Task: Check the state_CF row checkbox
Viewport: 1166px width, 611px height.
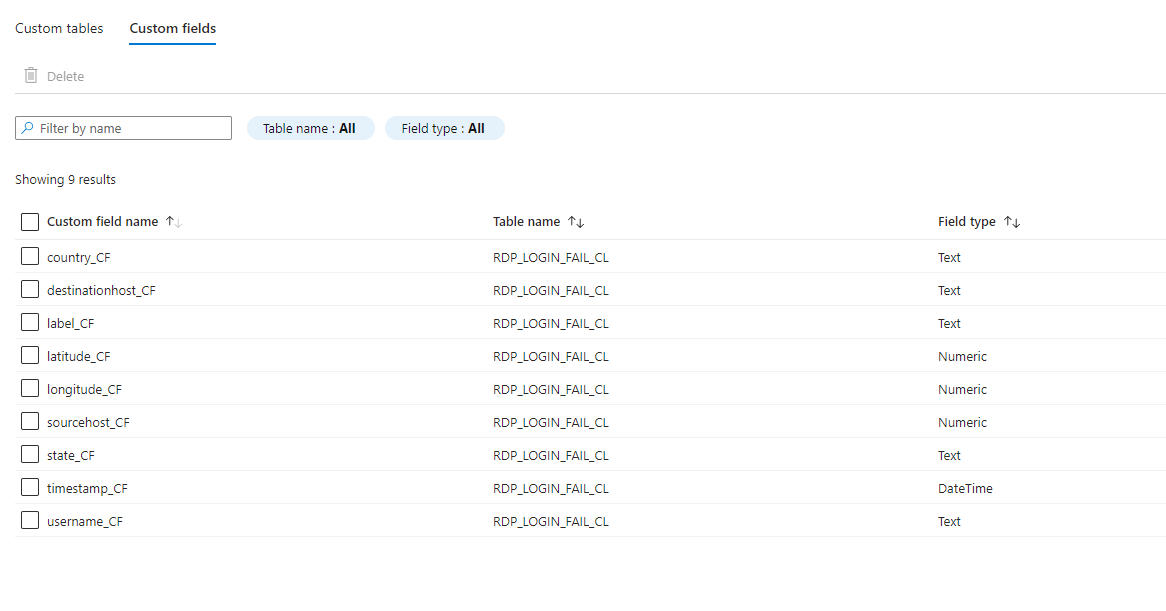Action: [30, 454]
